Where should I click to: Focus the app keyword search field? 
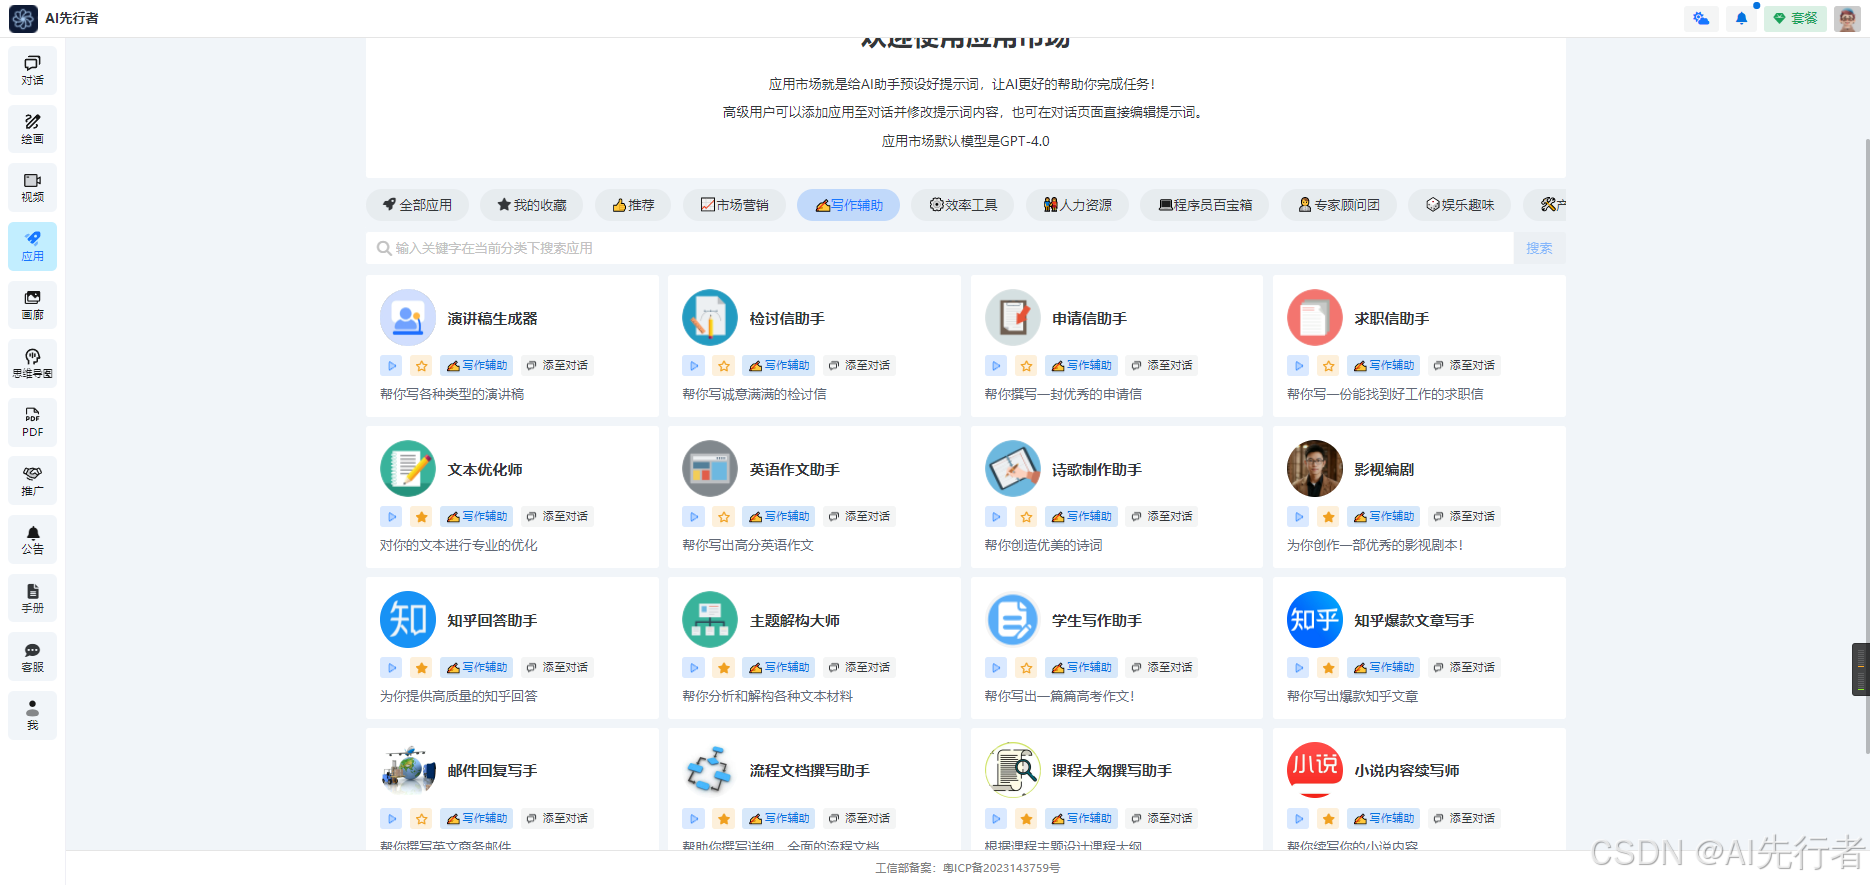pos(940,248)
